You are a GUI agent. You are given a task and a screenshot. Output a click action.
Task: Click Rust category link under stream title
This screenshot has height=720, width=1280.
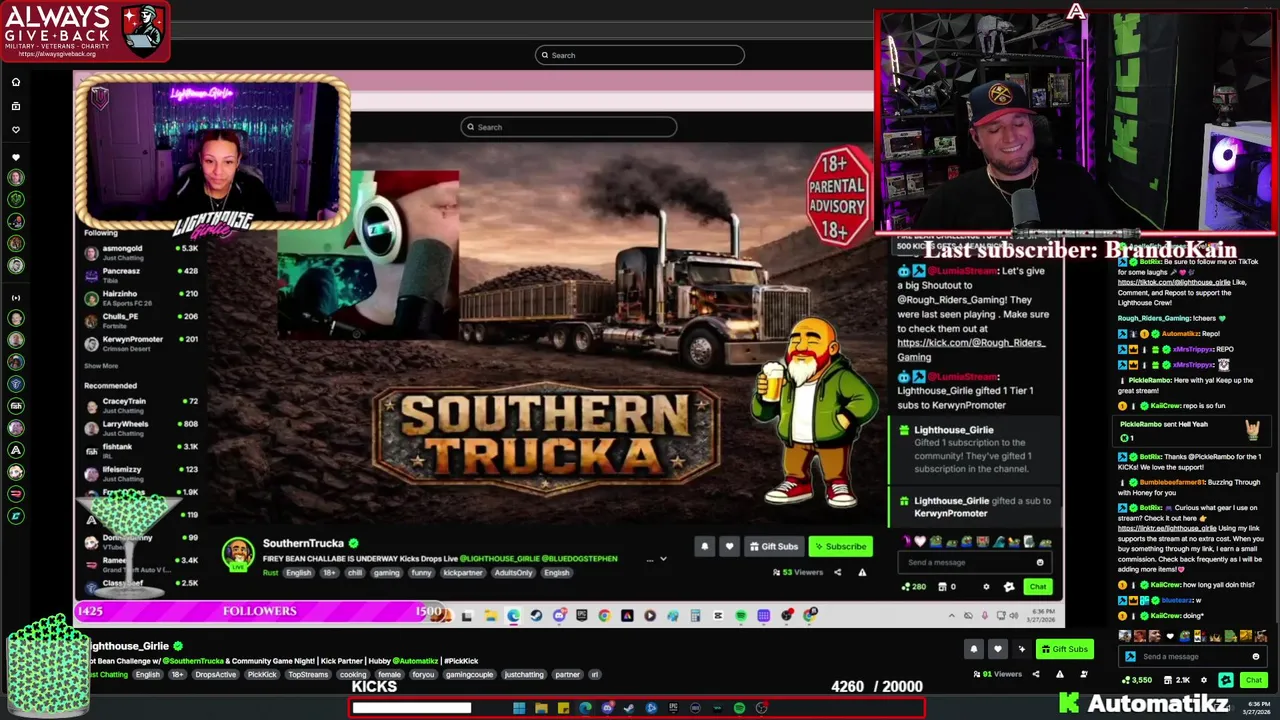270,573
